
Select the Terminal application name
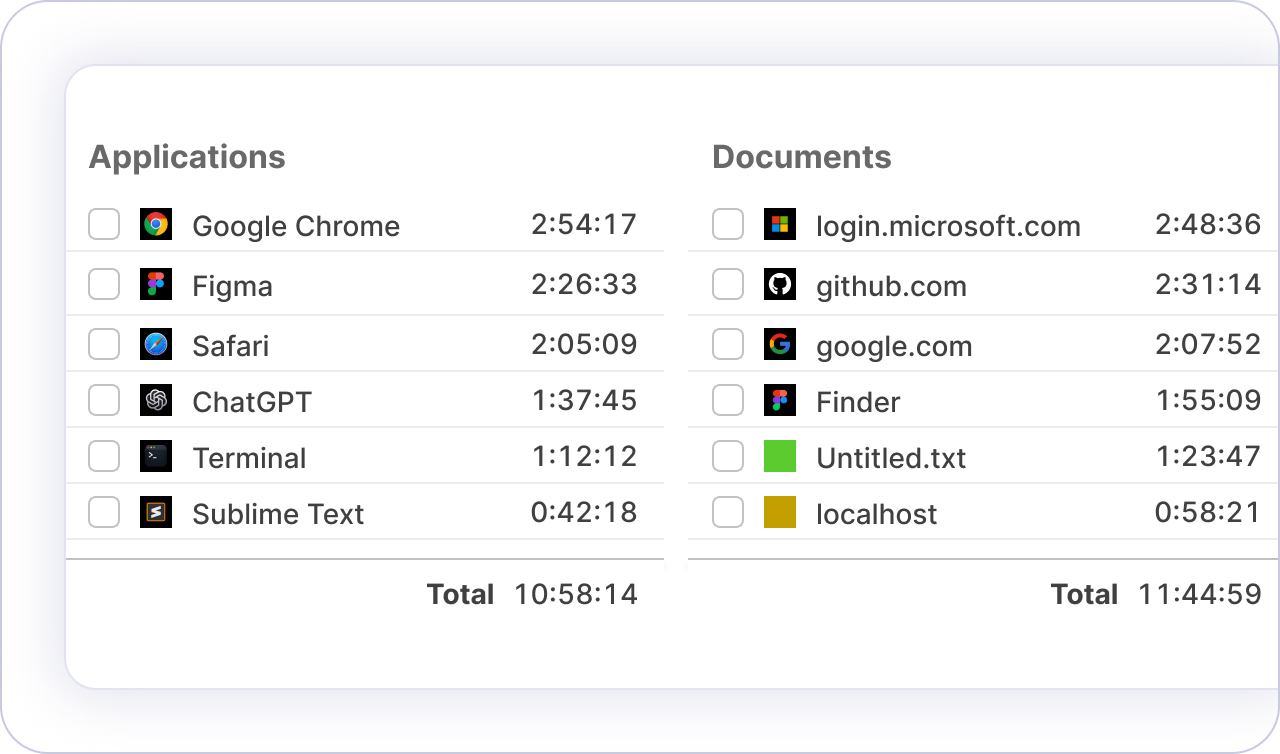pos(249,458)
